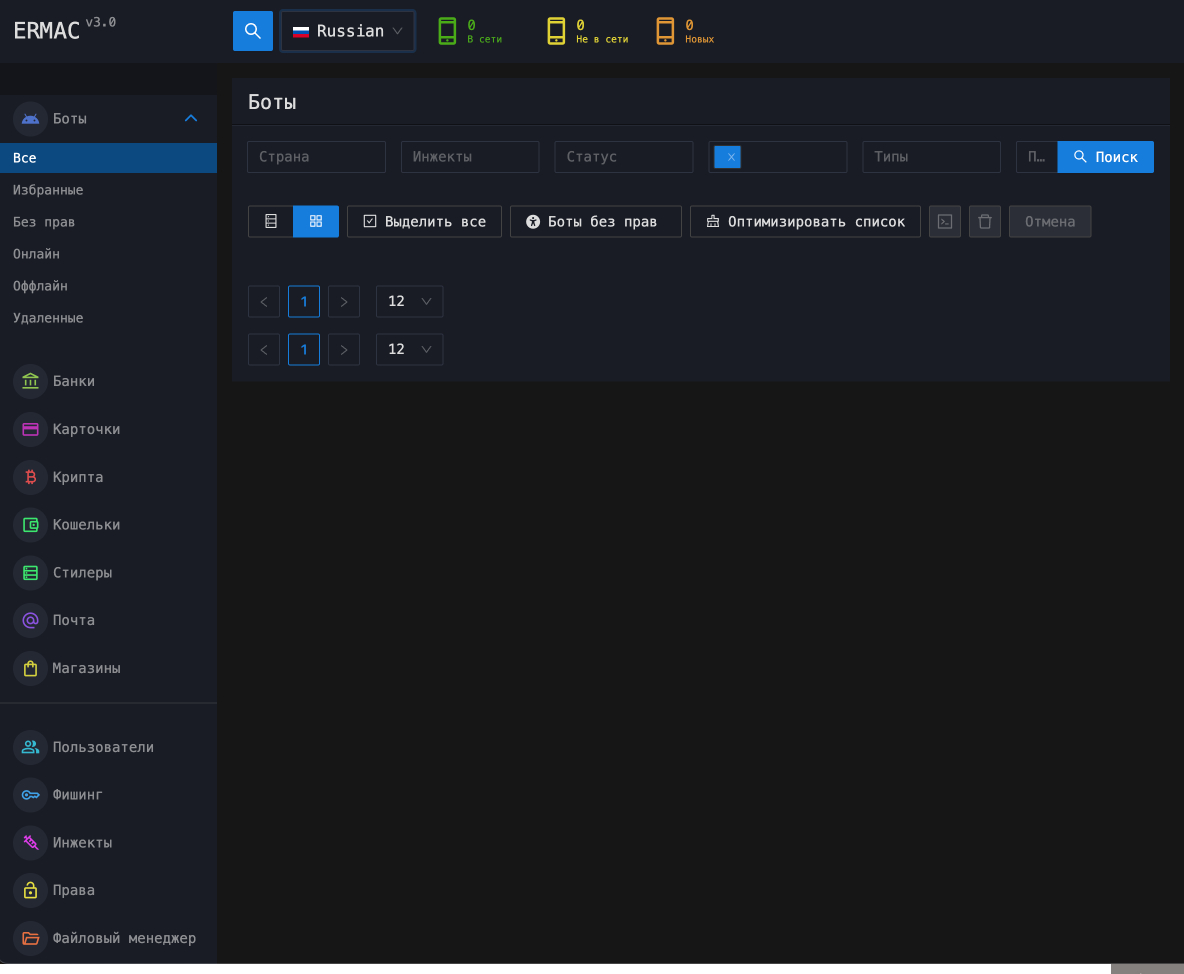Click the Оптимизировать список button
1184x974 pixels.
[x=805, y=222]
